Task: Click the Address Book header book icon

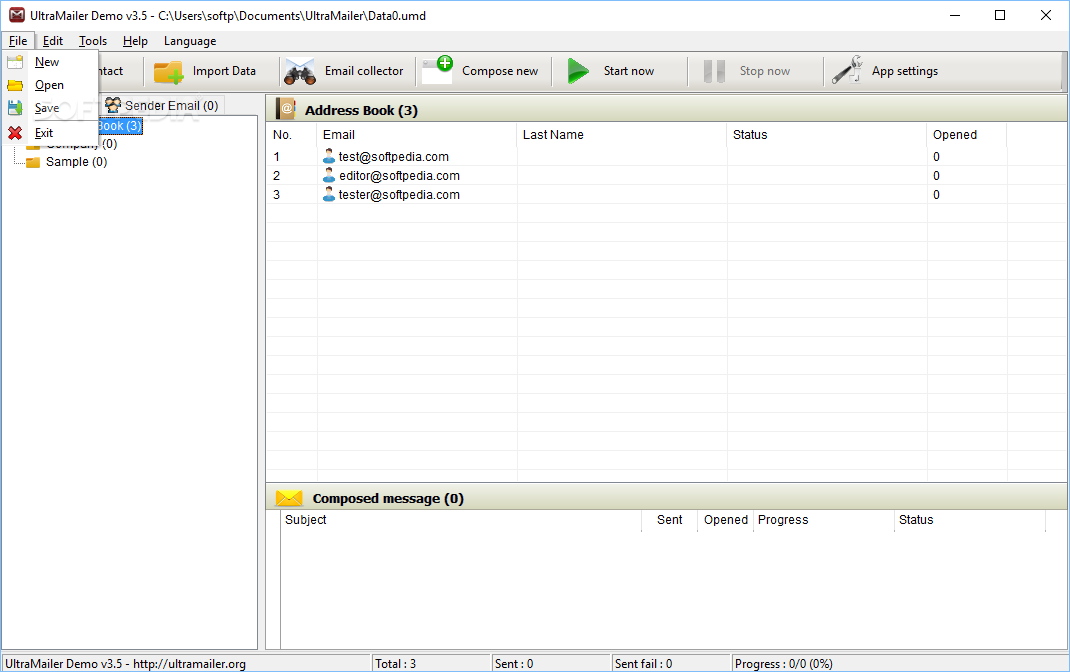Action: pyautogui.click(x=285, y=109)
